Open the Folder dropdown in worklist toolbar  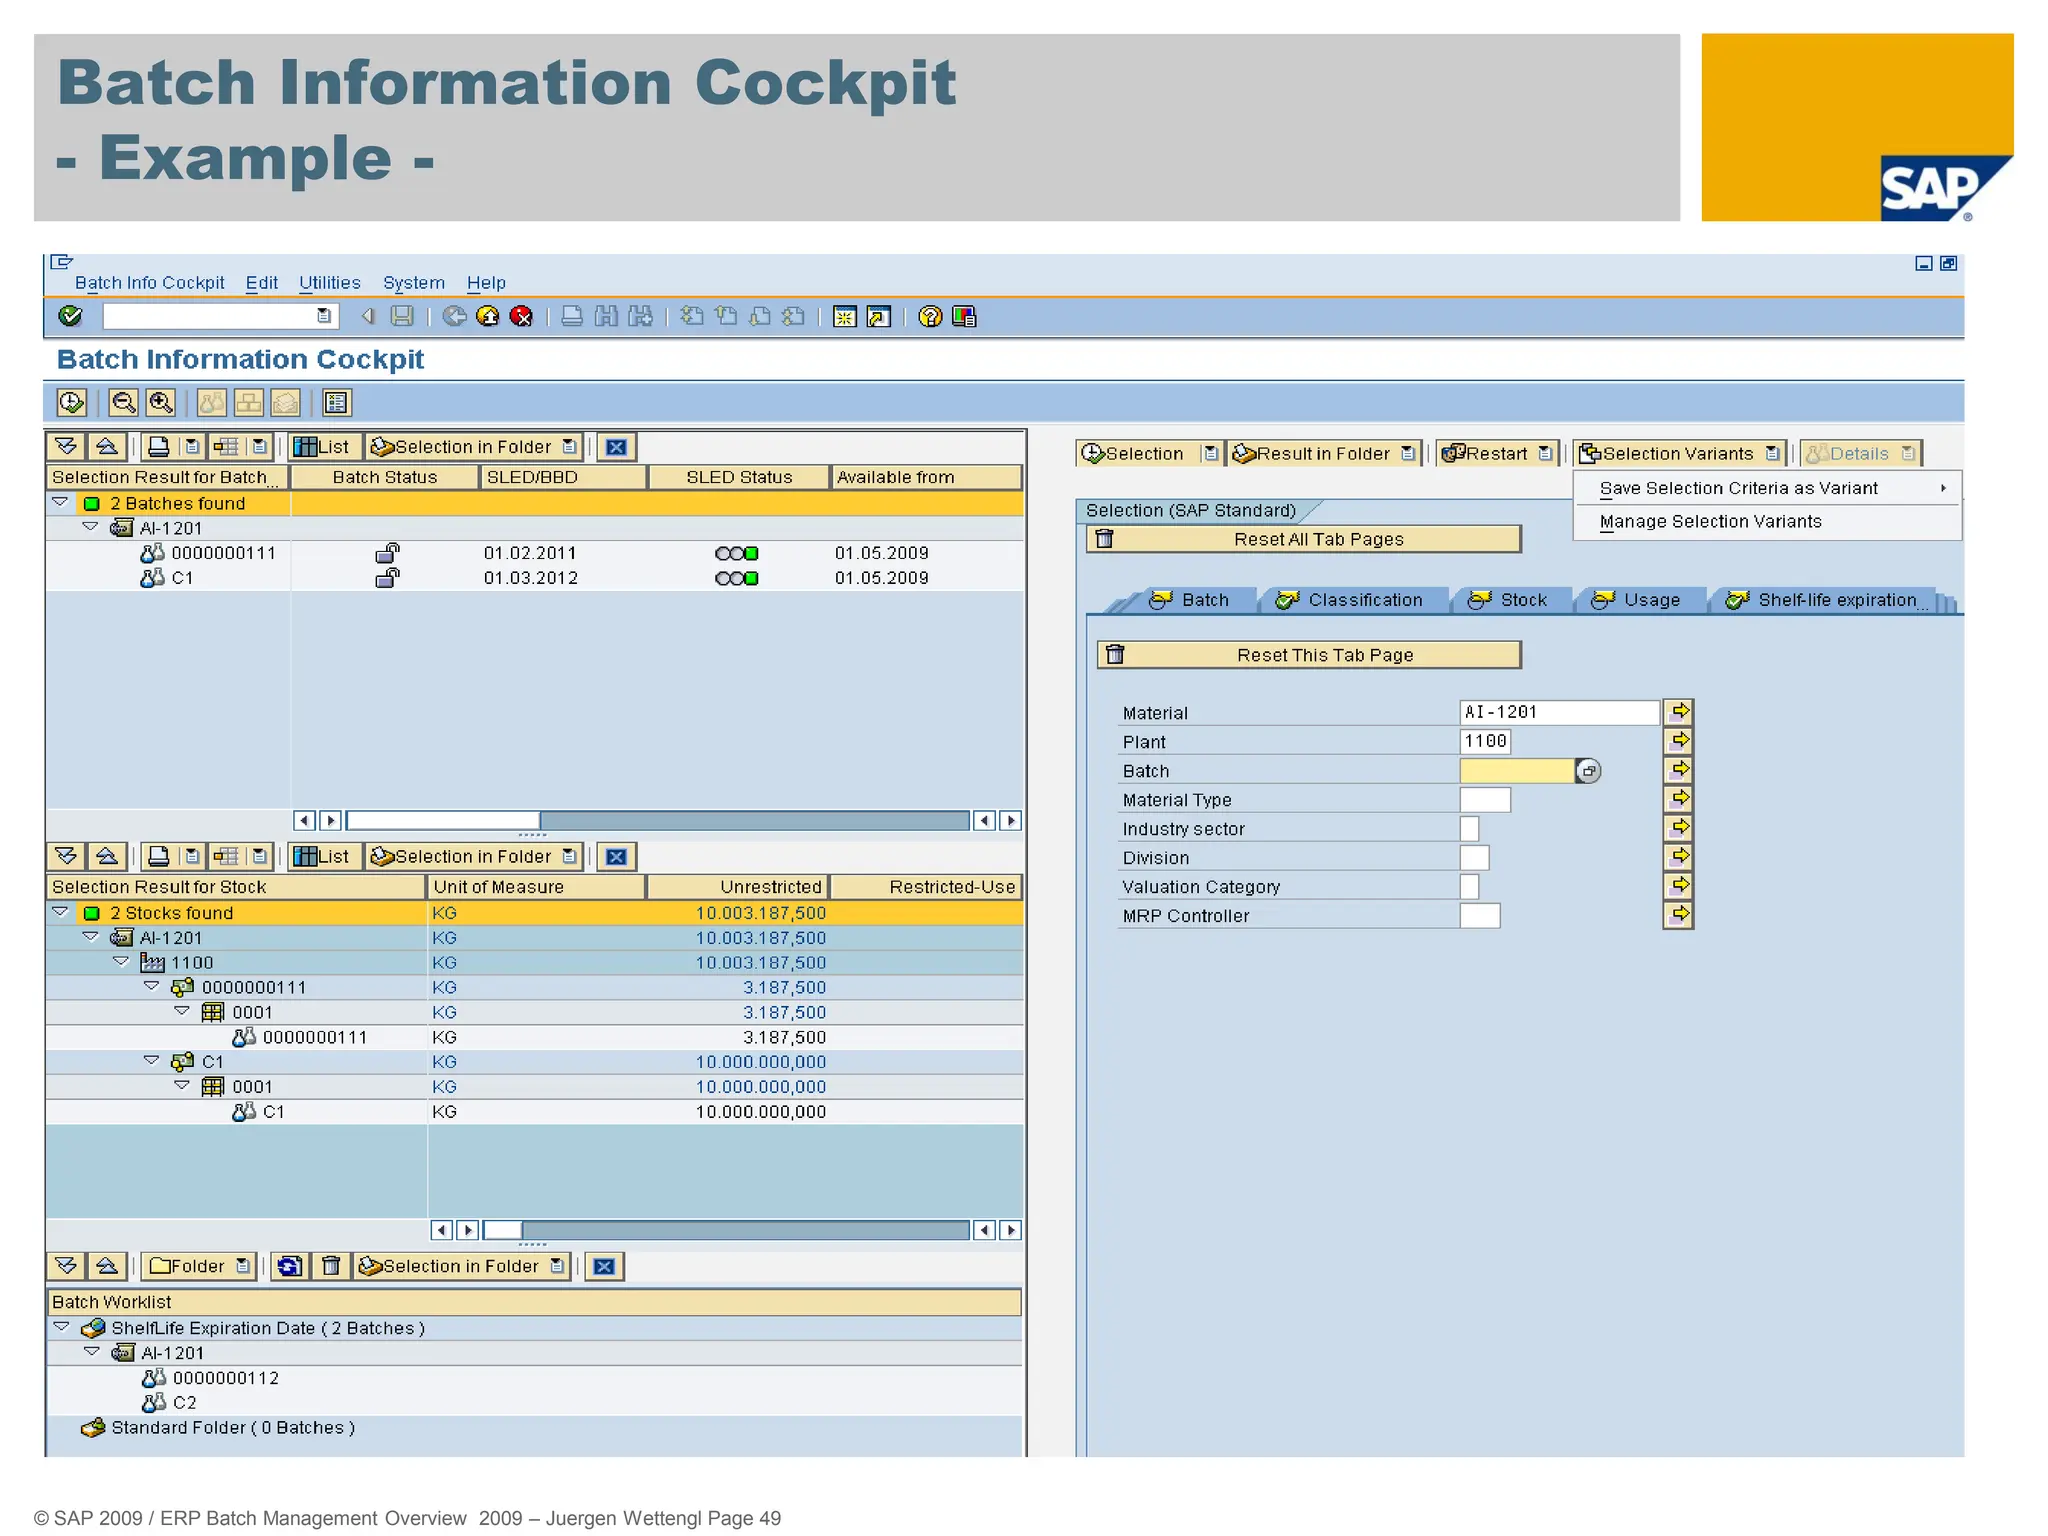click(243, 1266)
